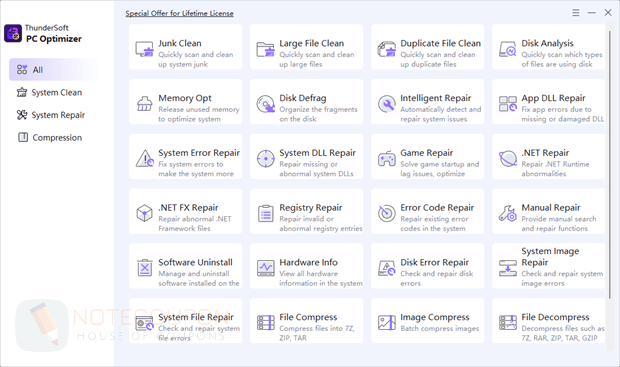Click the Disk Defrag disc icon

265,104
